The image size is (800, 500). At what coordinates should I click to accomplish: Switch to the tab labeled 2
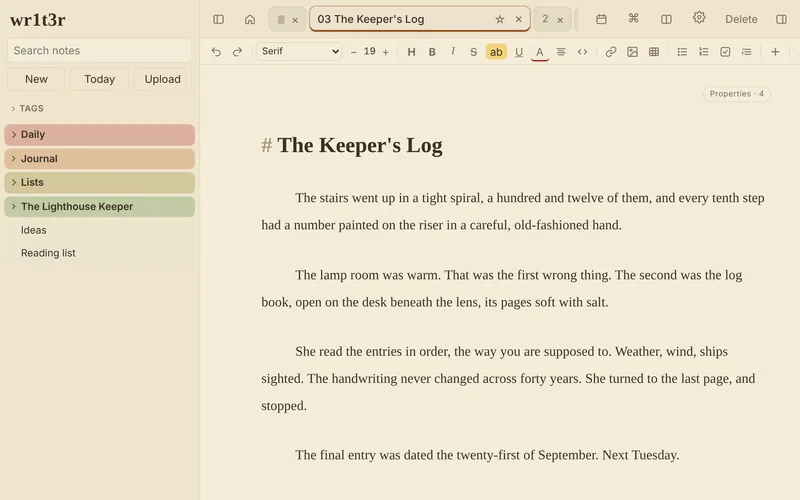545,19
